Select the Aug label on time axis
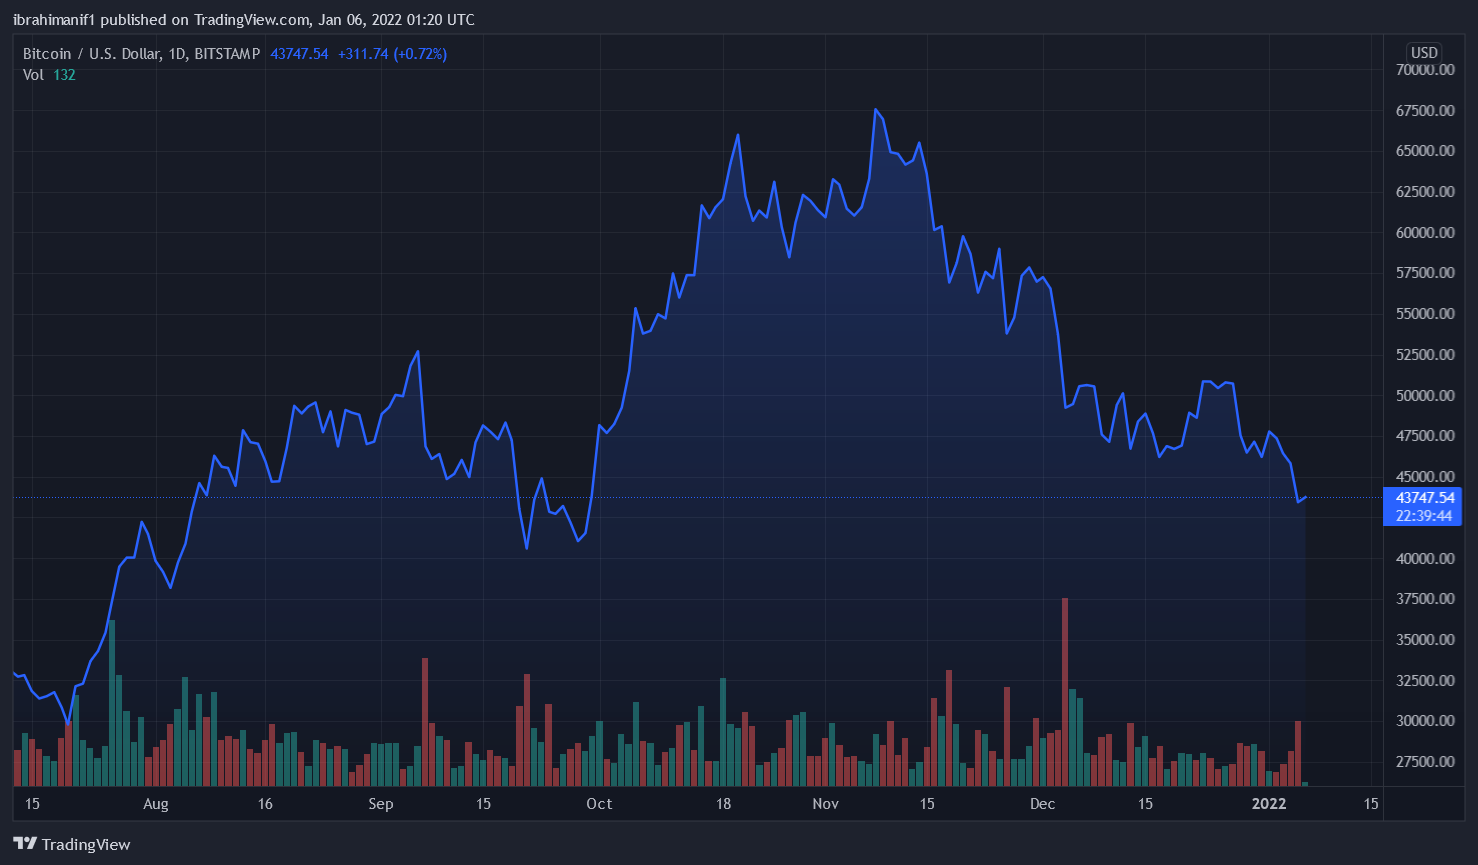Viewport: 1478px width, 865px height. click(x=156, y=804)
